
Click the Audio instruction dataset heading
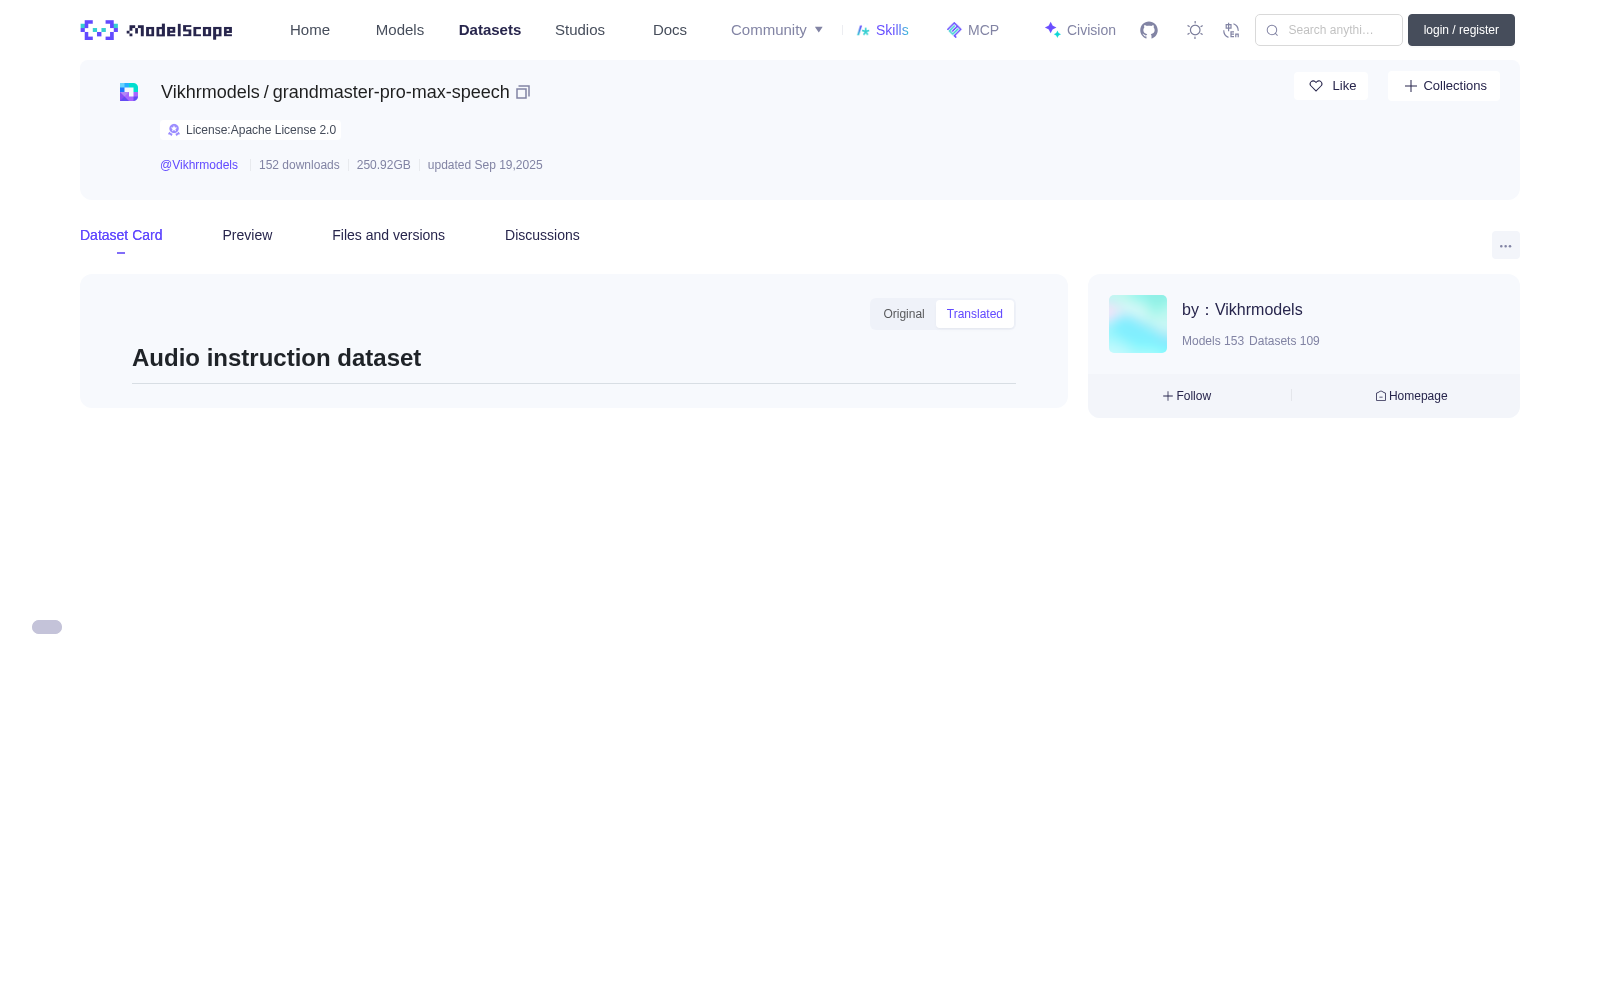pos(276,358)
